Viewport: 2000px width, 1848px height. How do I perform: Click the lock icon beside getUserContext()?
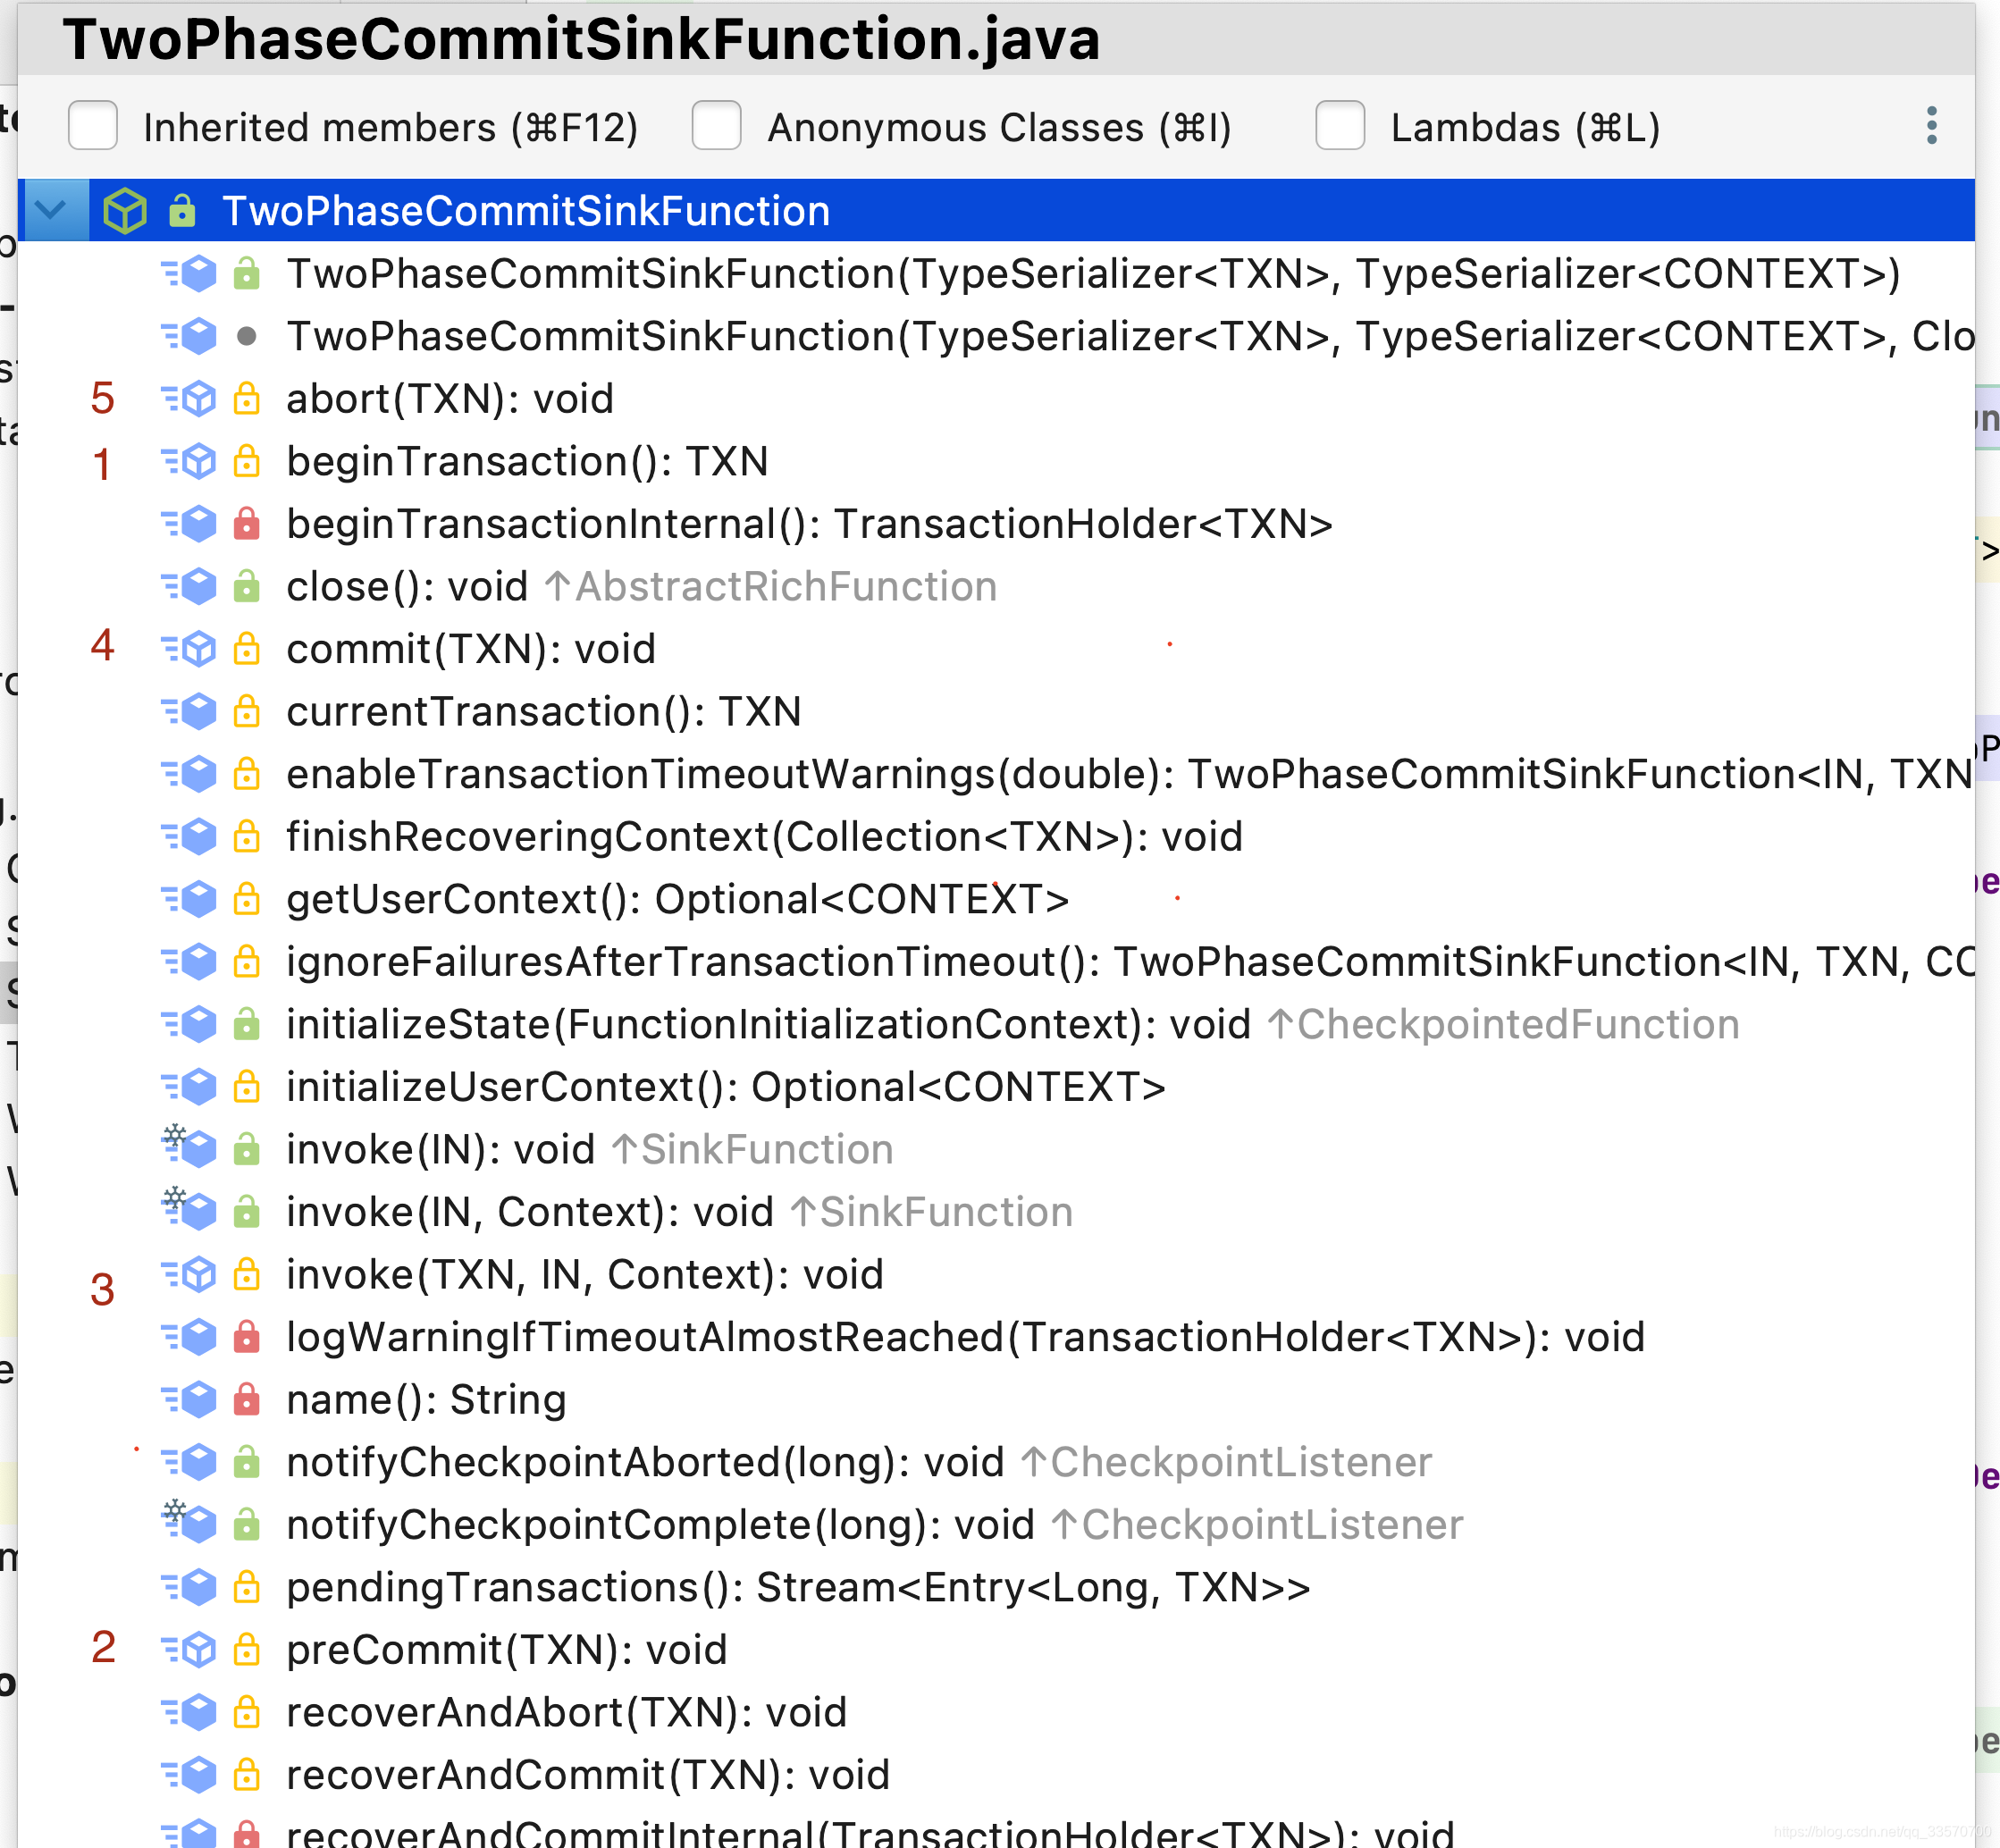(247, 900)
